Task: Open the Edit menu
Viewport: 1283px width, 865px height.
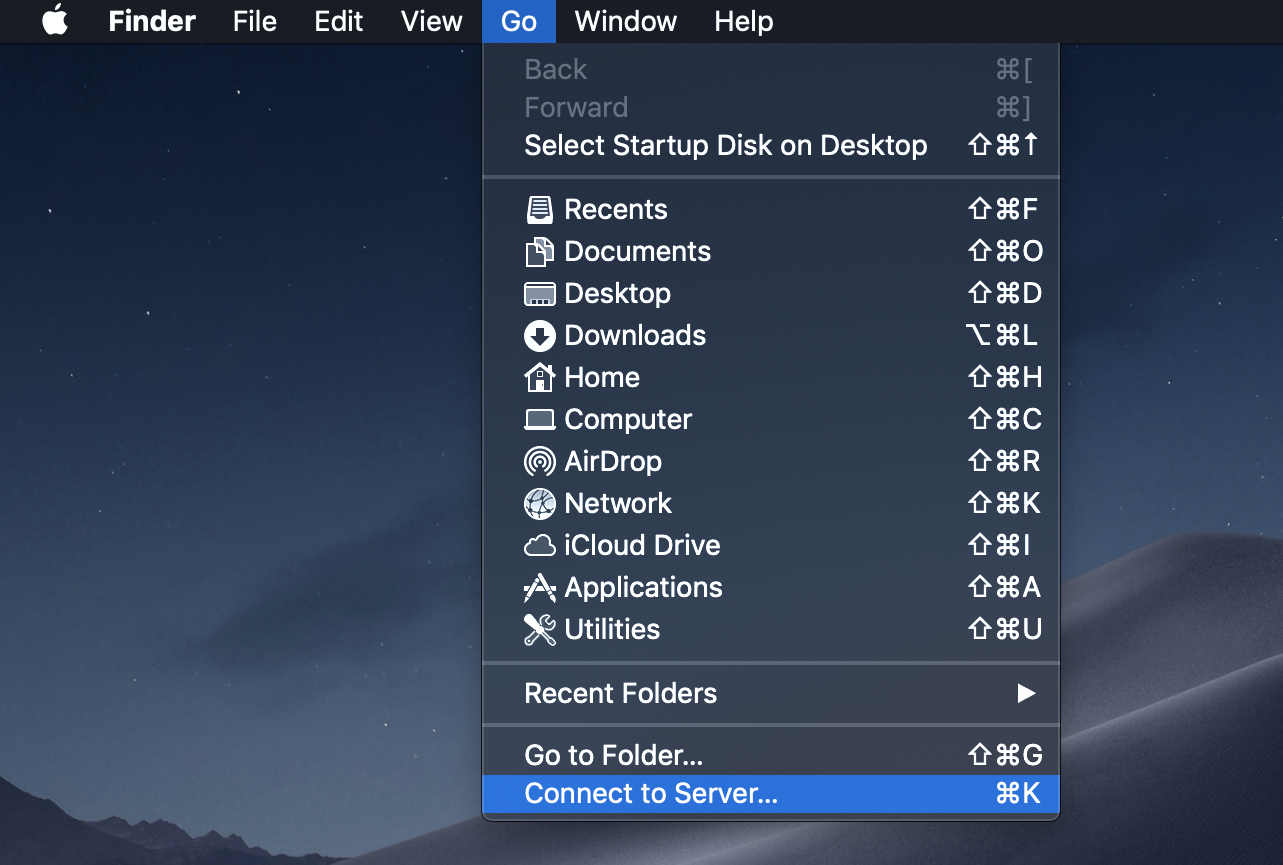Action: pyautogui.click(x=339, y=21)
